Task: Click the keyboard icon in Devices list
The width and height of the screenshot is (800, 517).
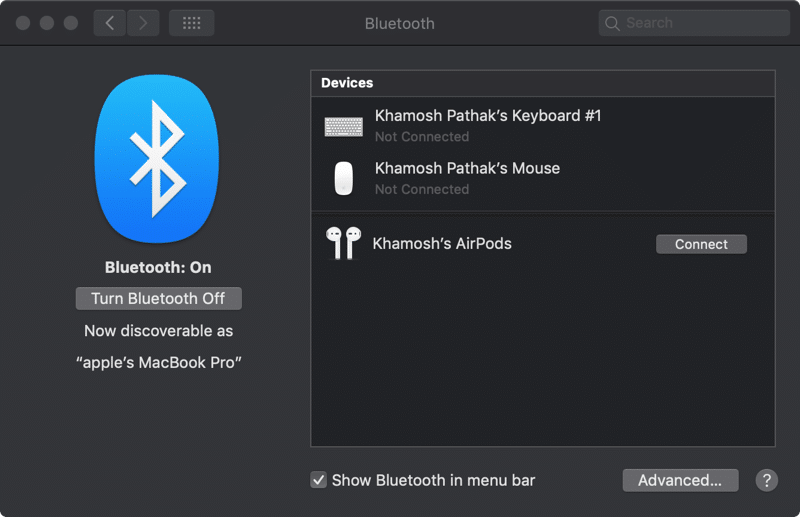Action: pos(344,127)
